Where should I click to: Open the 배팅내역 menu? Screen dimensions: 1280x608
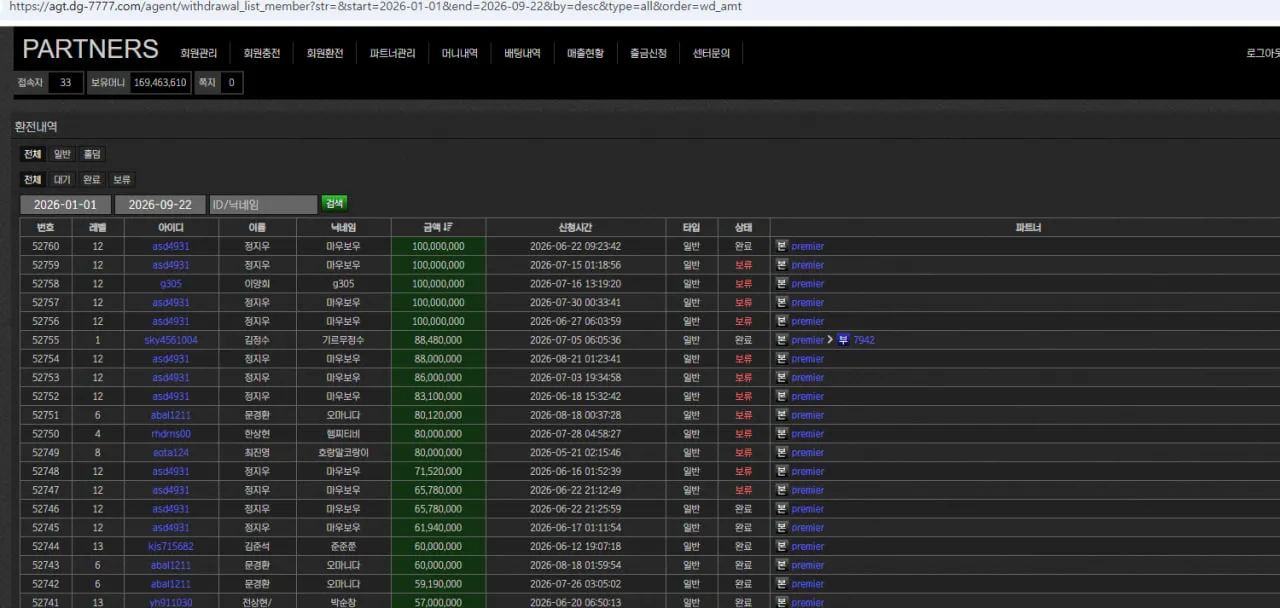(522, 54)
